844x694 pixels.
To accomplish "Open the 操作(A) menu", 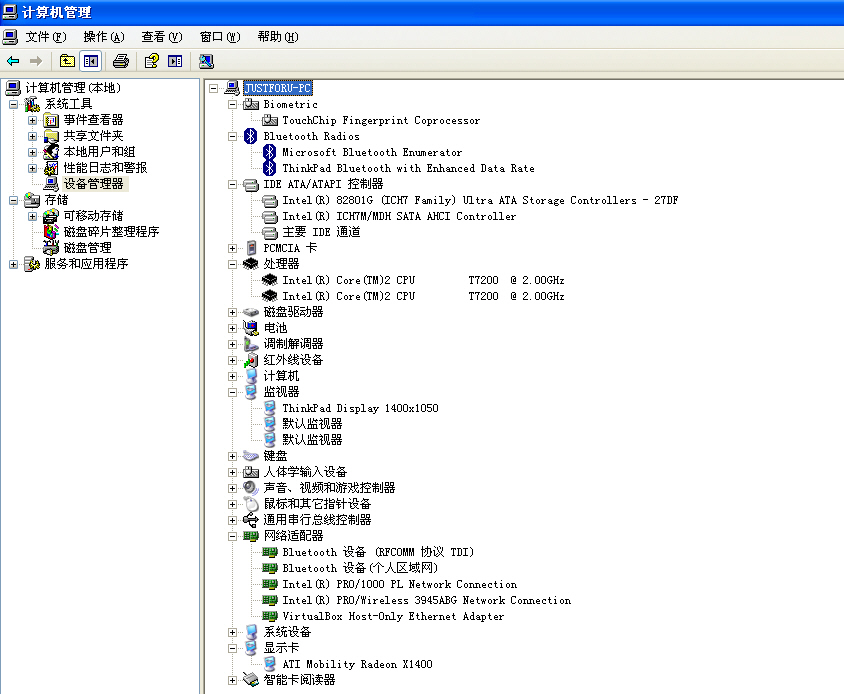I will 104,37.
